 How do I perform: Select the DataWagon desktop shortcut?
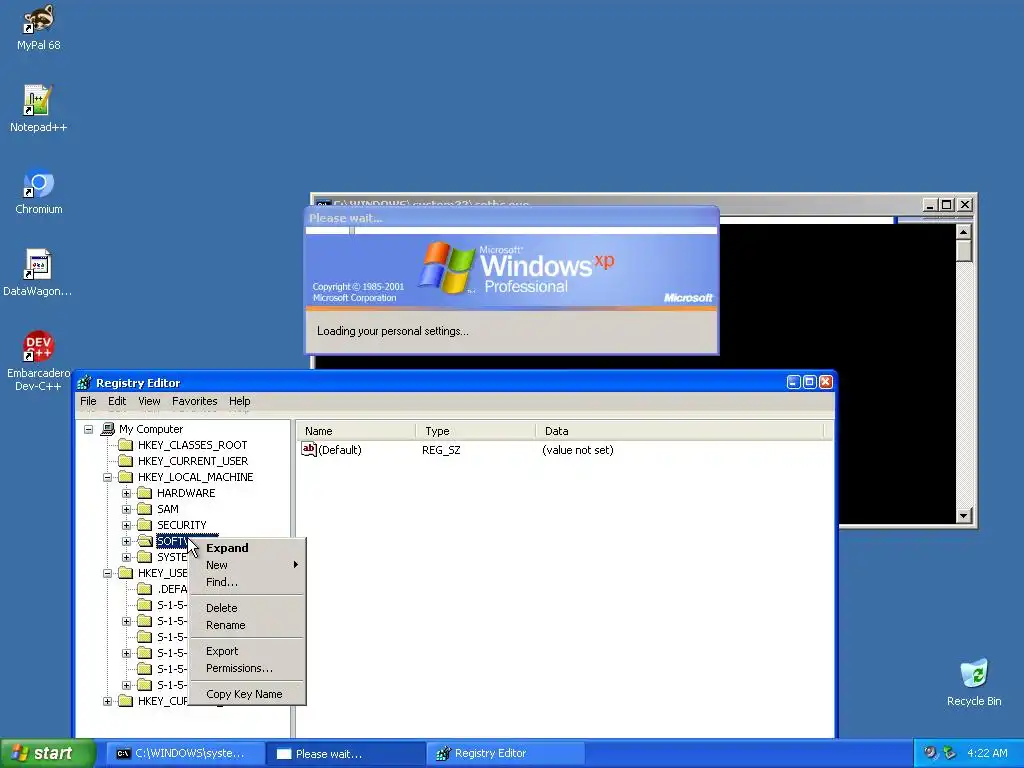[x=38, y=273]
